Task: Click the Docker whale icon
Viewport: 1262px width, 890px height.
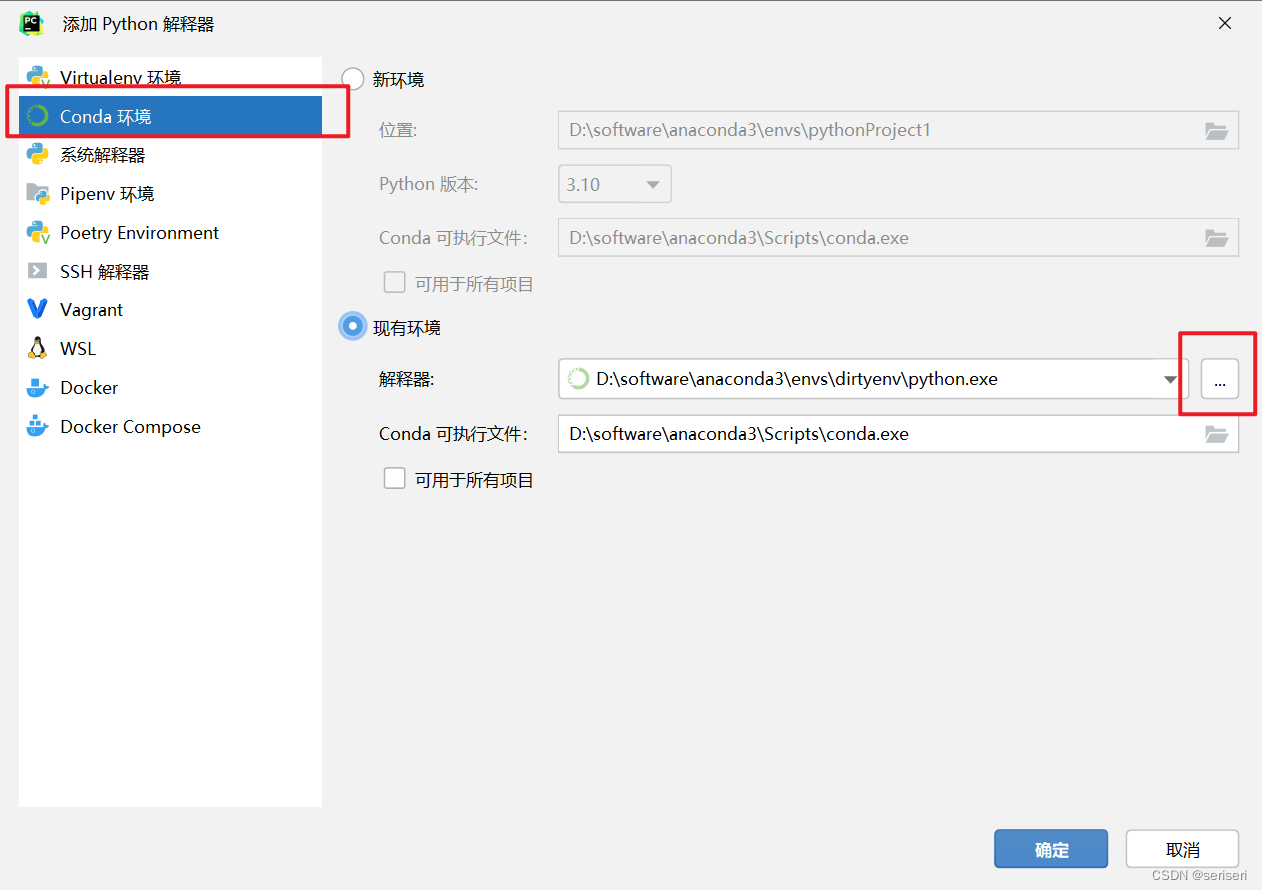Action: 38,388
